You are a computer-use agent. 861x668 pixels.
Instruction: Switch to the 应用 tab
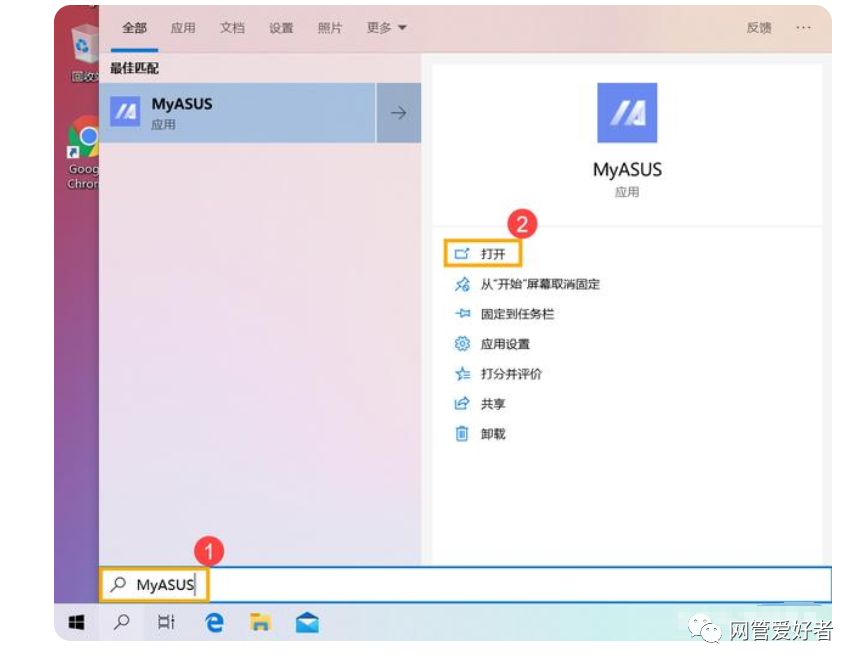(x=183, y=28)
